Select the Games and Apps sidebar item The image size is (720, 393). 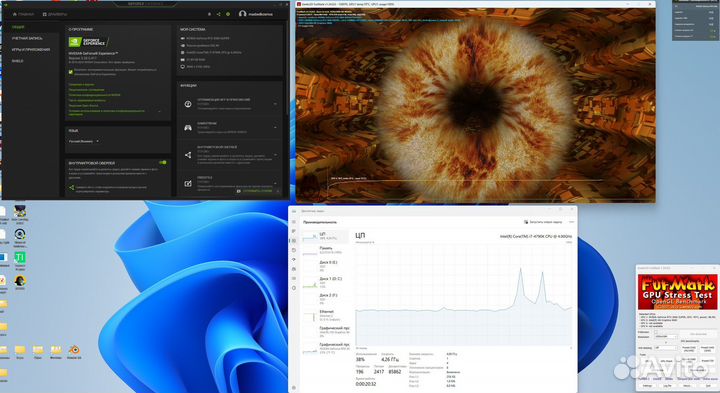coord(30,50)
